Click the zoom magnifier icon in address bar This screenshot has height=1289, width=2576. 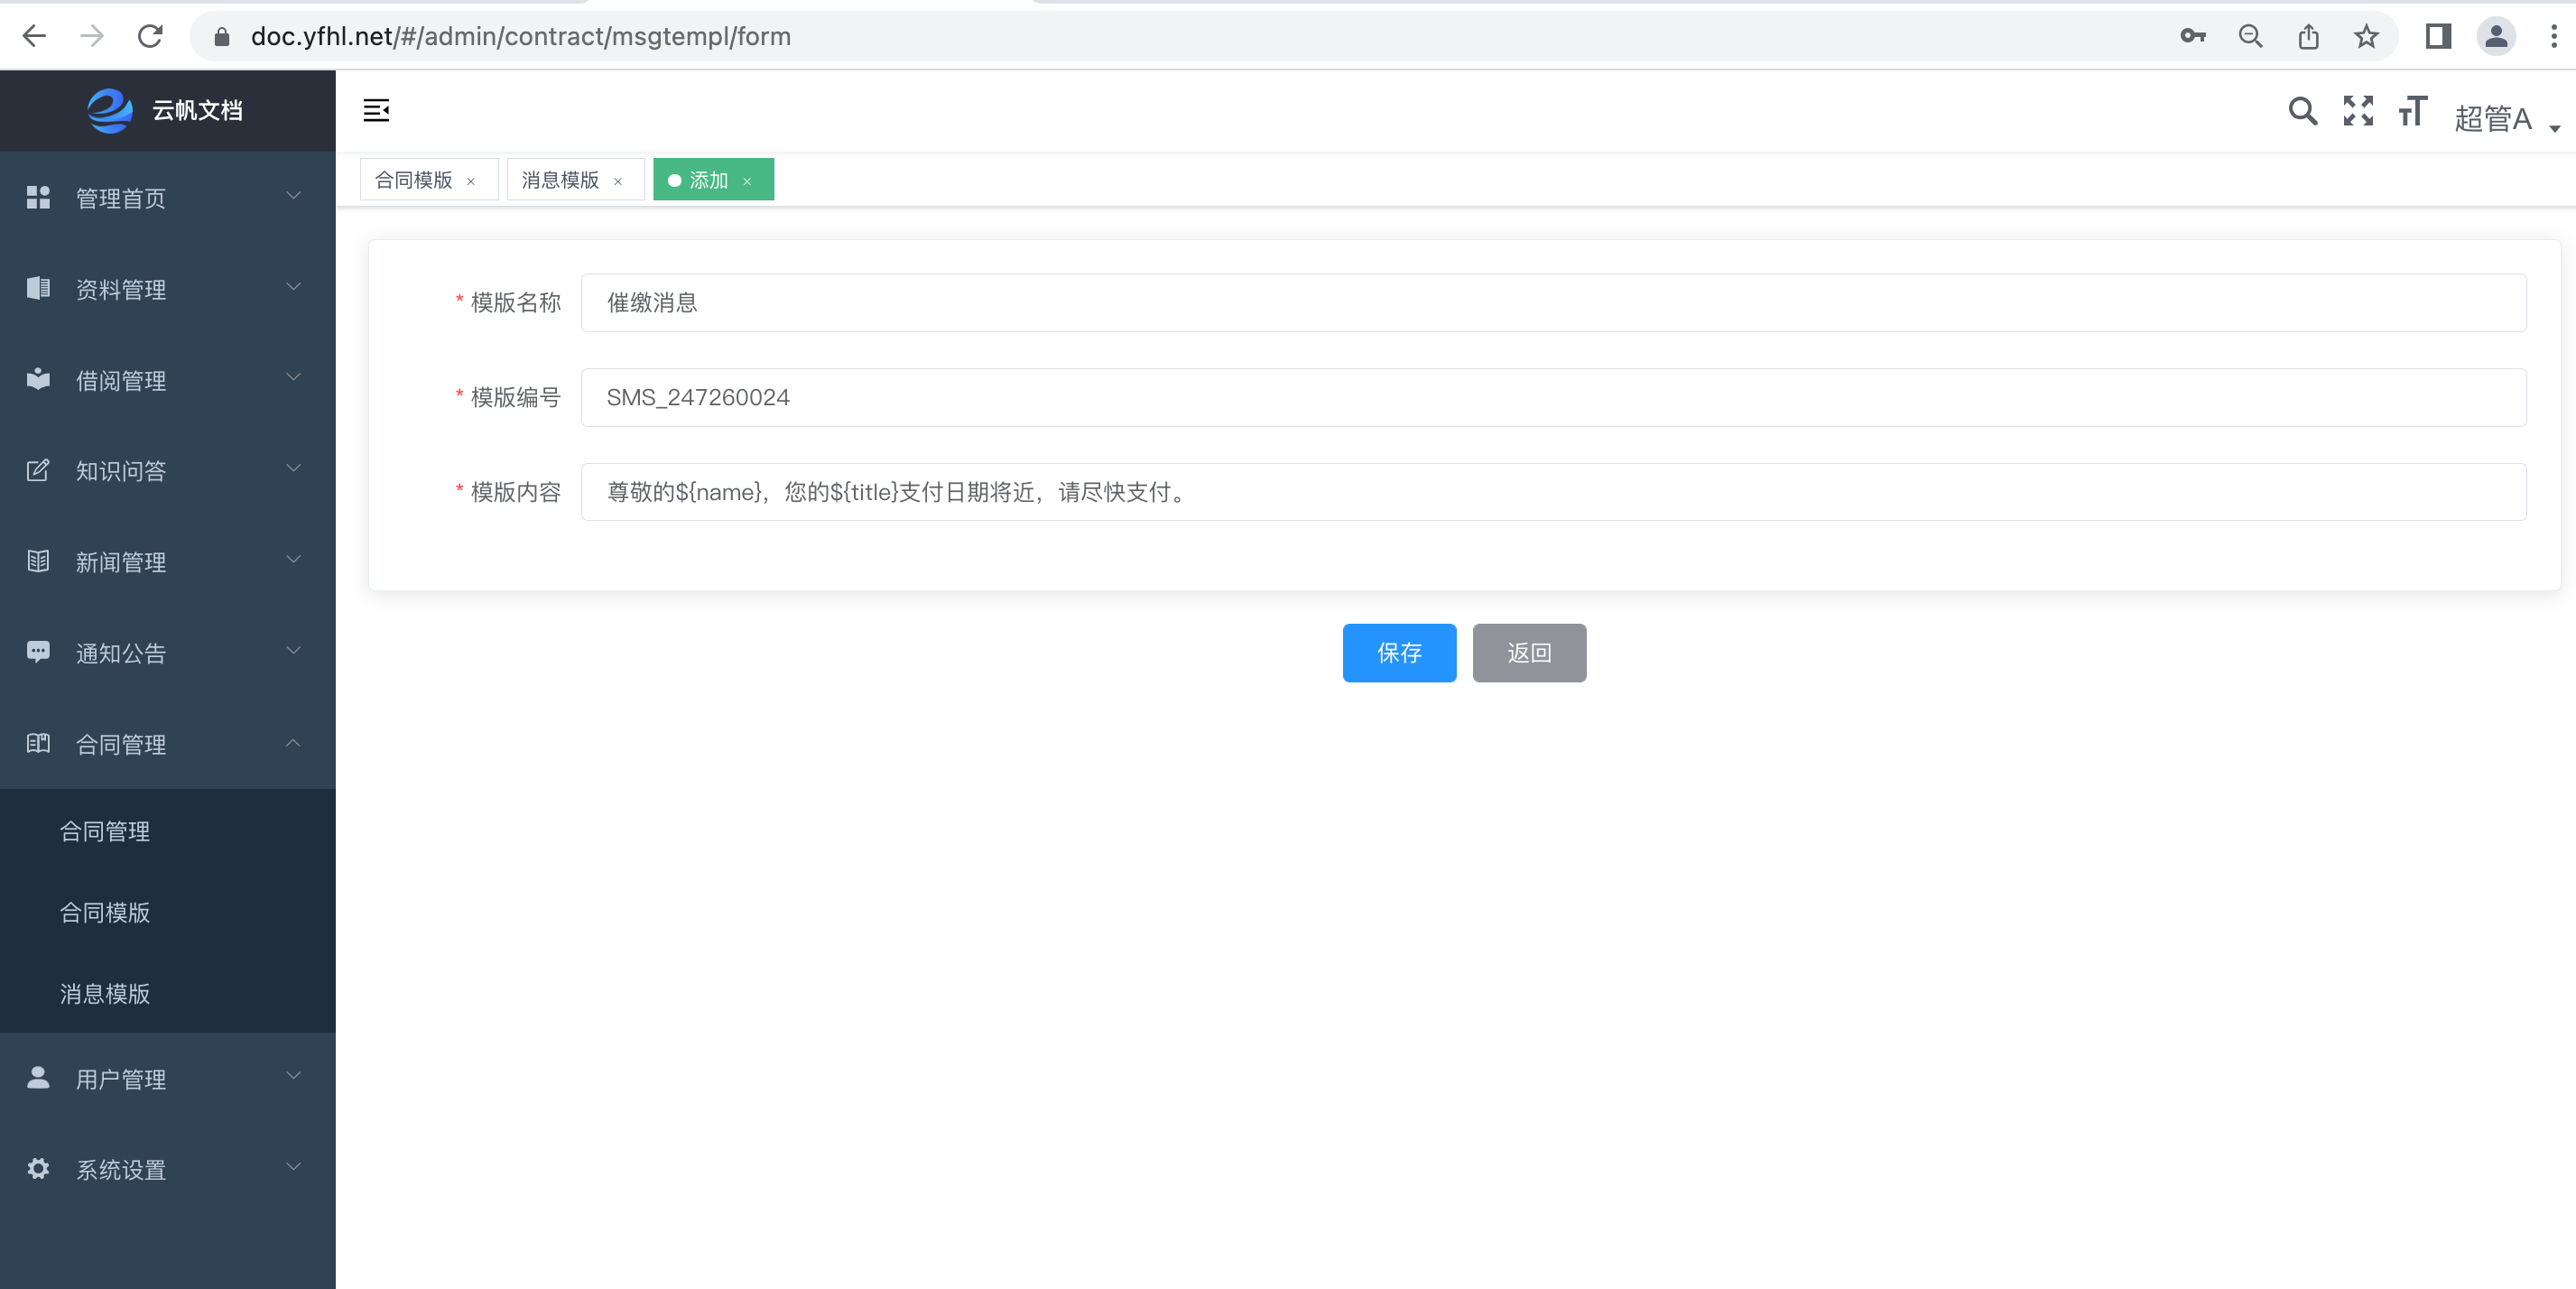pos(2250,36)
